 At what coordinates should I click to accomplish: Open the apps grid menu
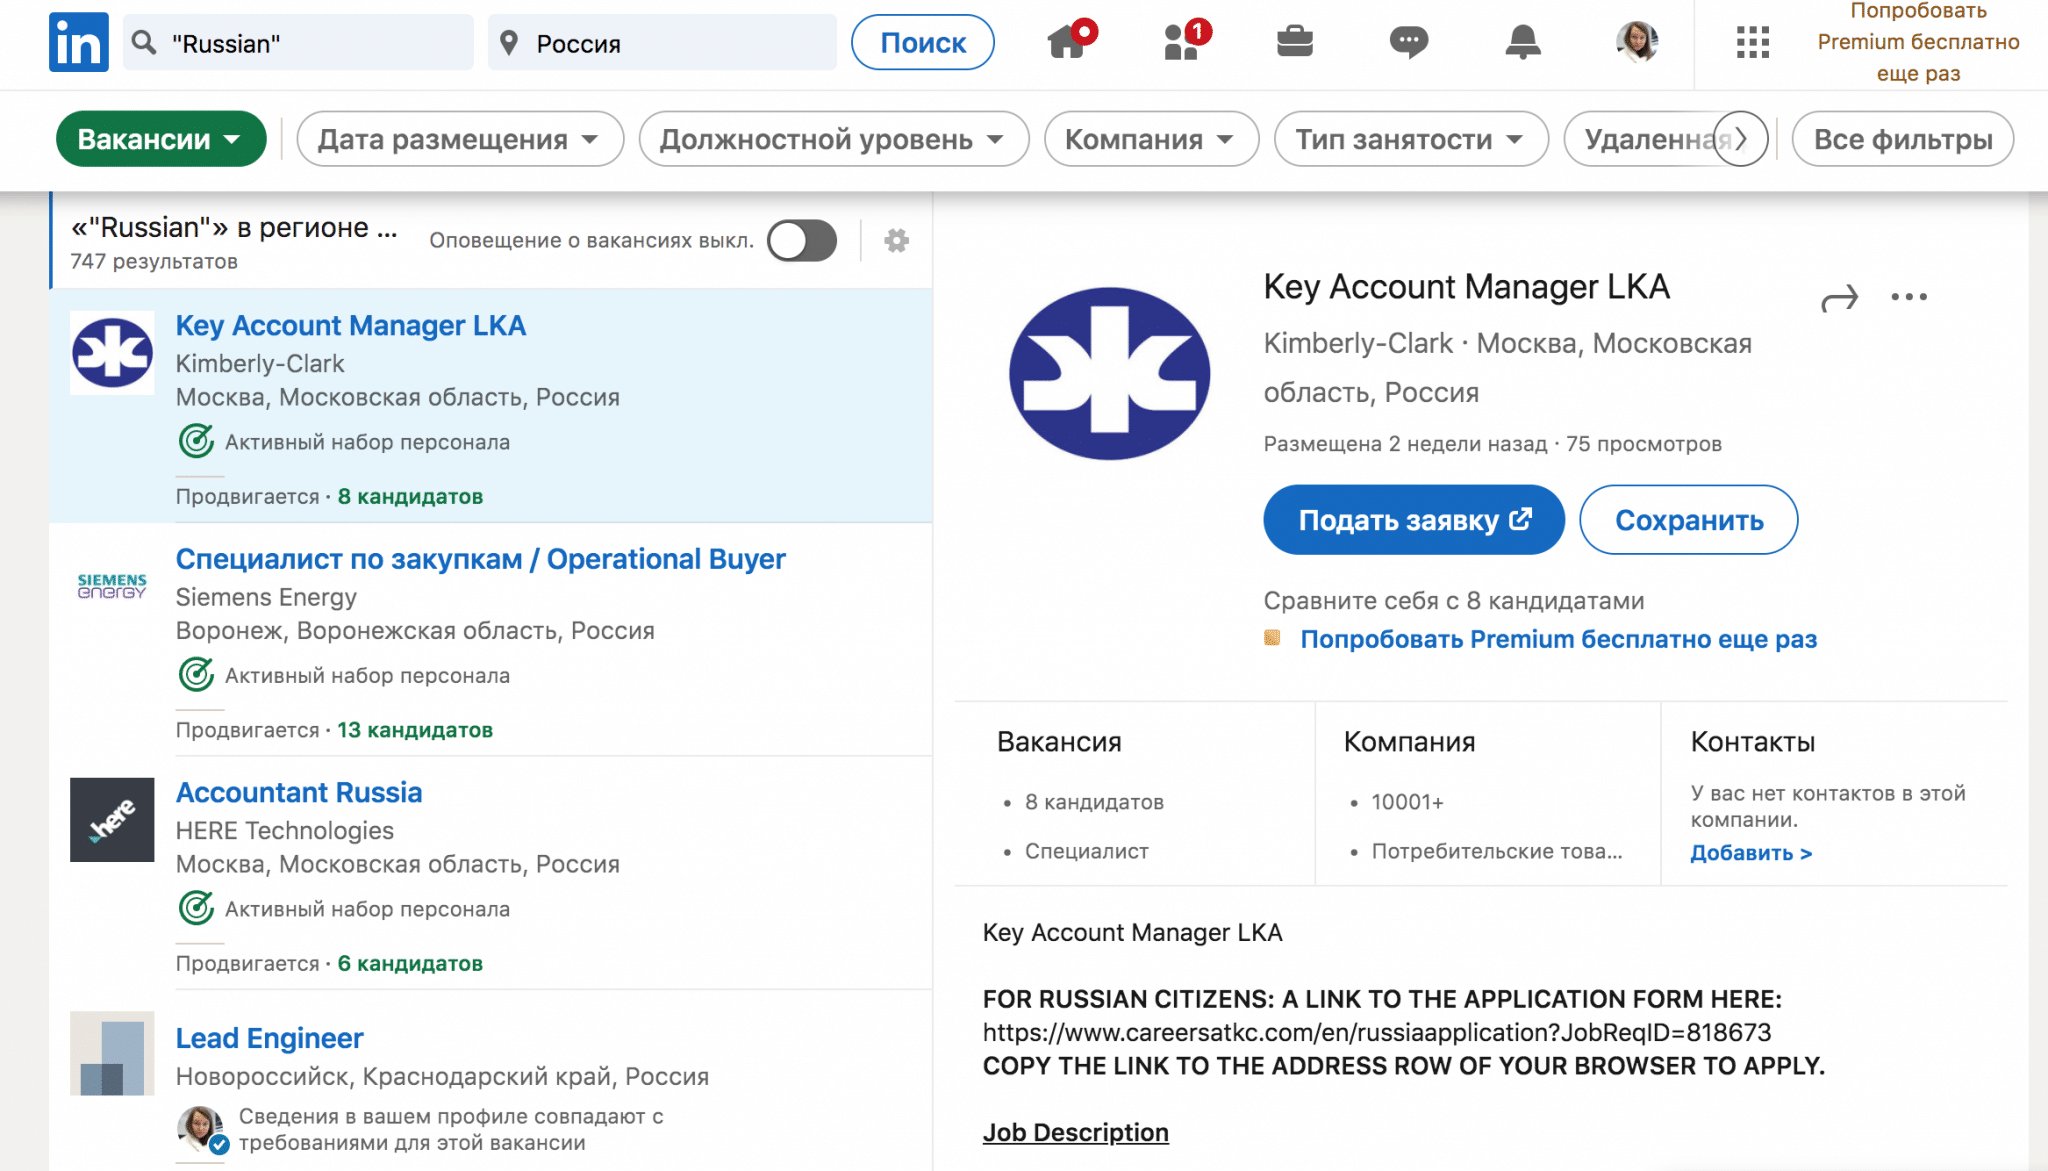tap(1752, 42)
